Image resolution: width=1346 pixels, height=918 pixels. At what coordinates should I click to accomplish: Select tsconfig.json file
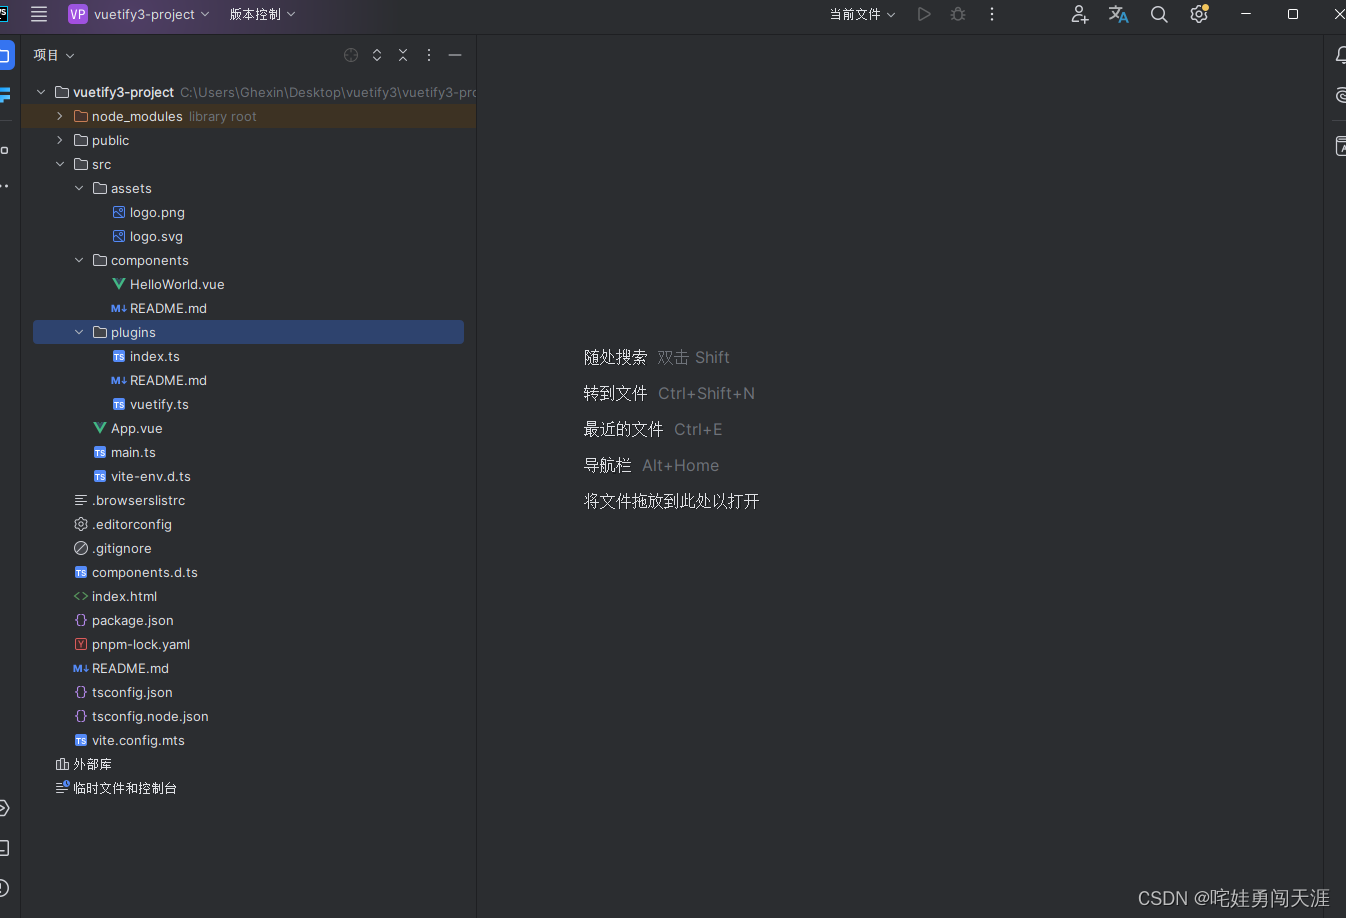[x=132, y=692]
